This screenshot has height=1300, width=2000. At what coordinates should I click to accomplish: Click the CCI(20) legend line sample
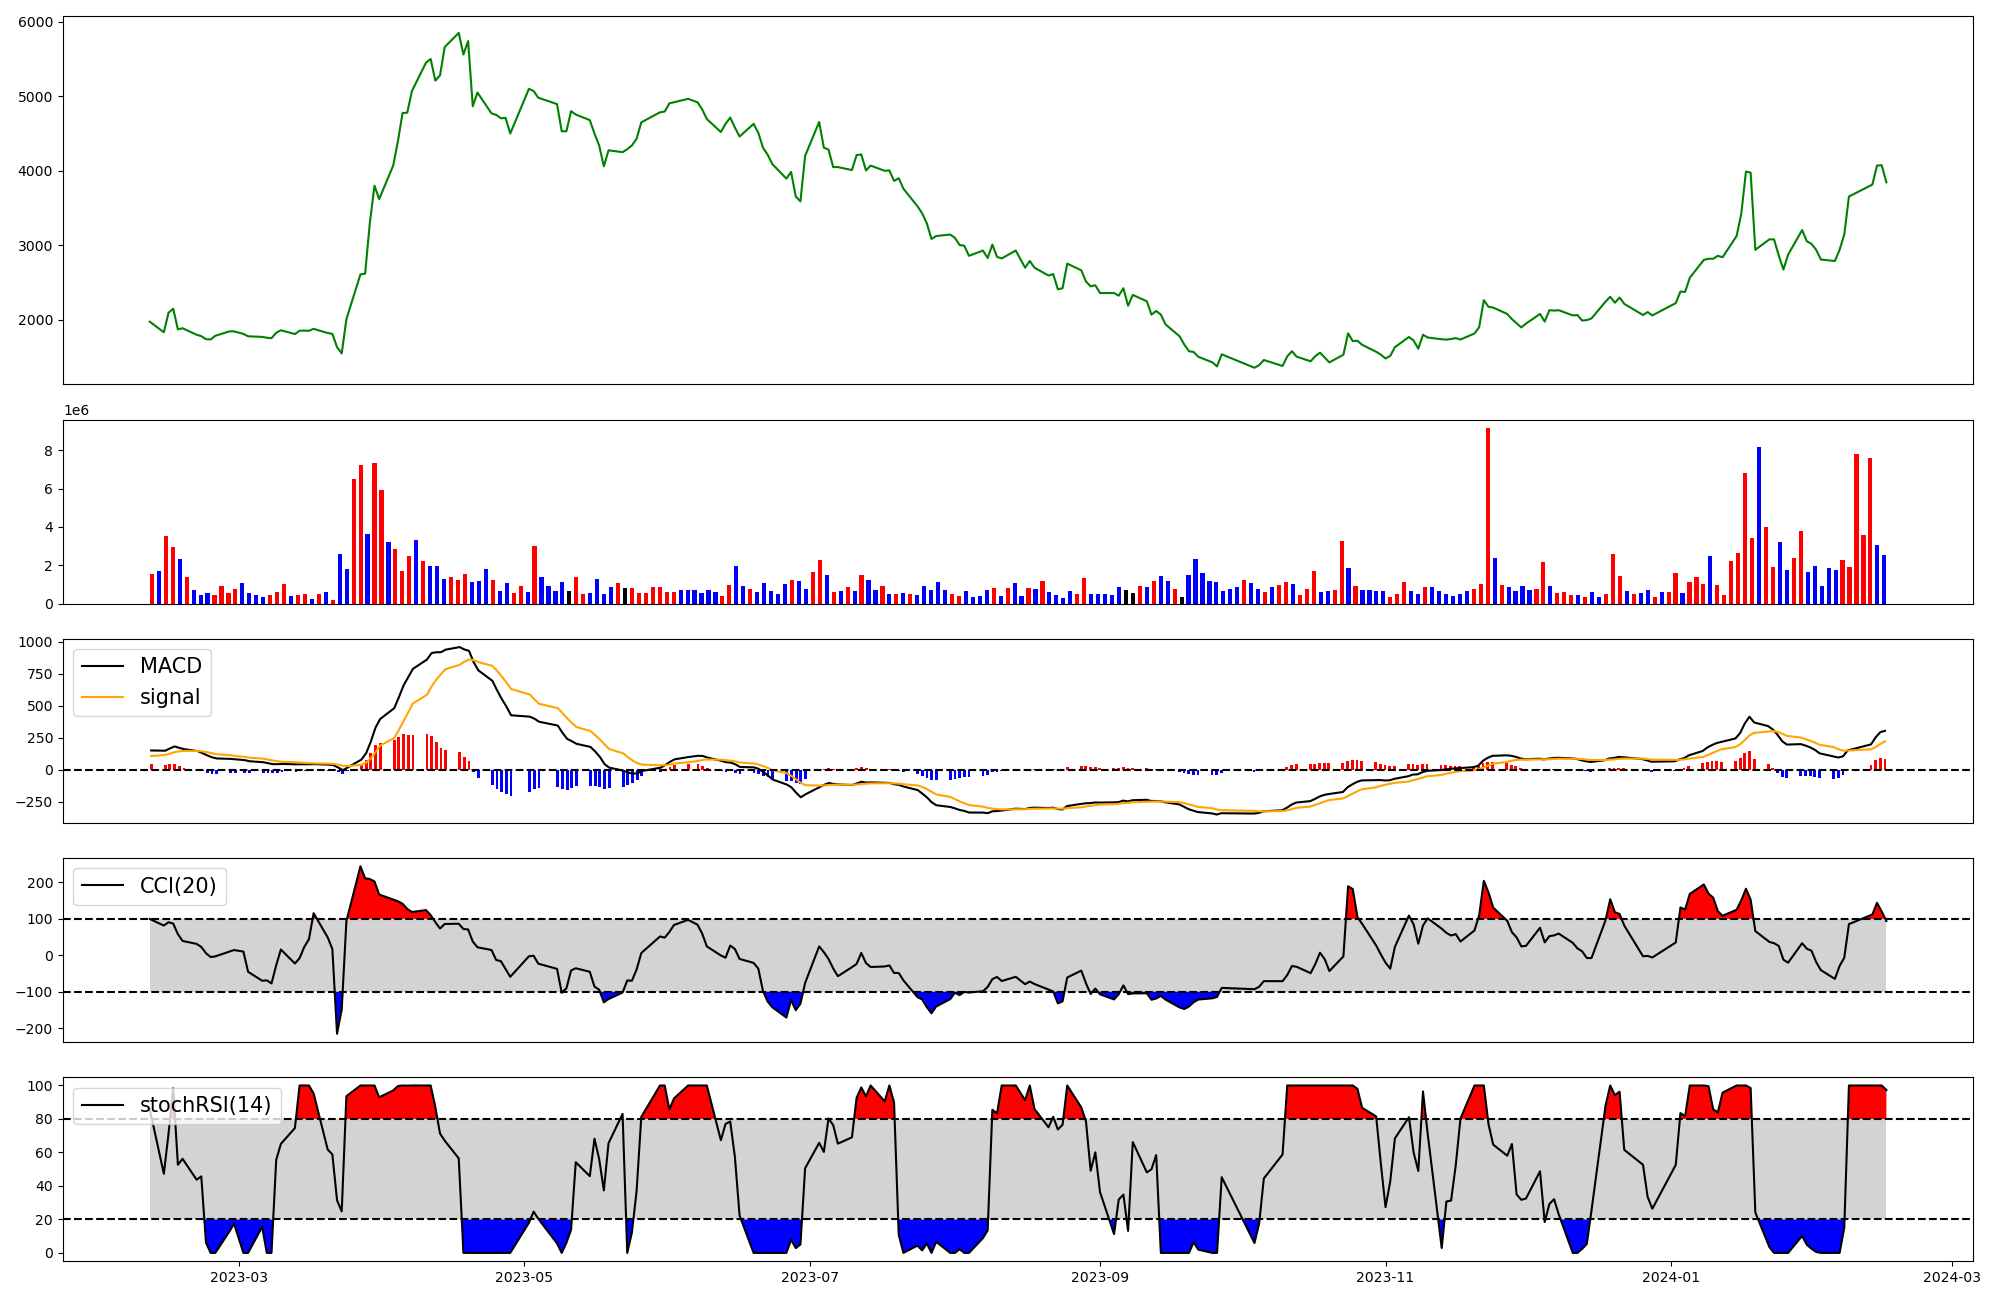[x=103, y=886]
